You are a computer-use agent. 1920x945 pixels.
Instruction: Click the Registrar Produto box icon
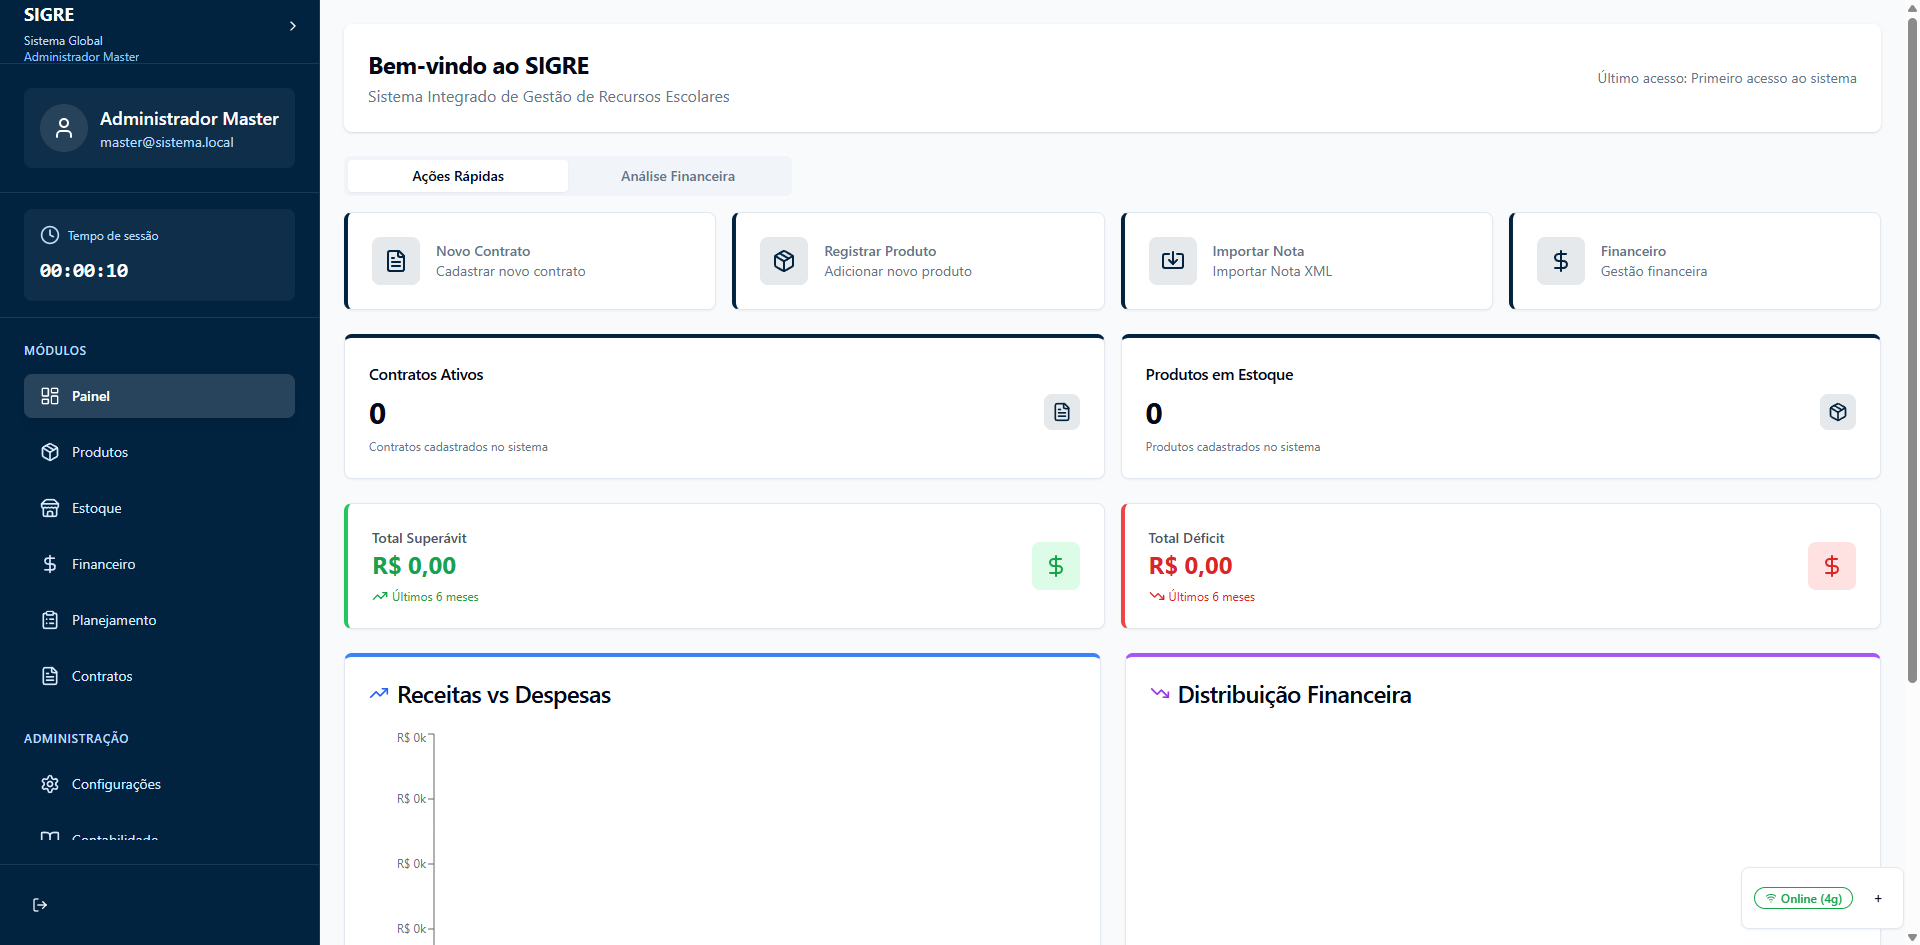tap(784, 261)
